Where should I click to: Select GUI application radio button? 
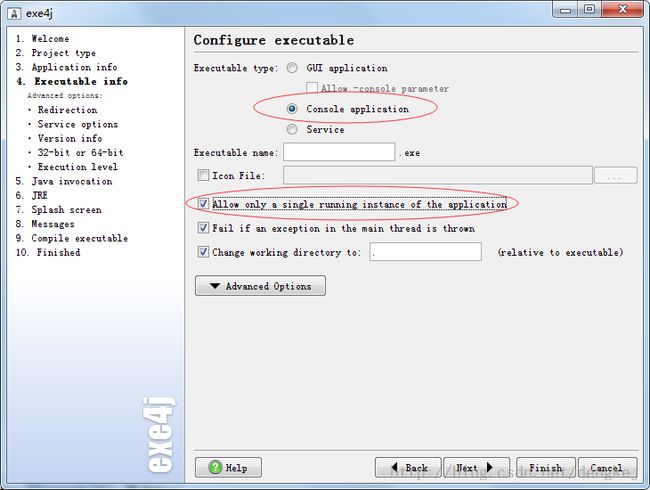point(292,68)
